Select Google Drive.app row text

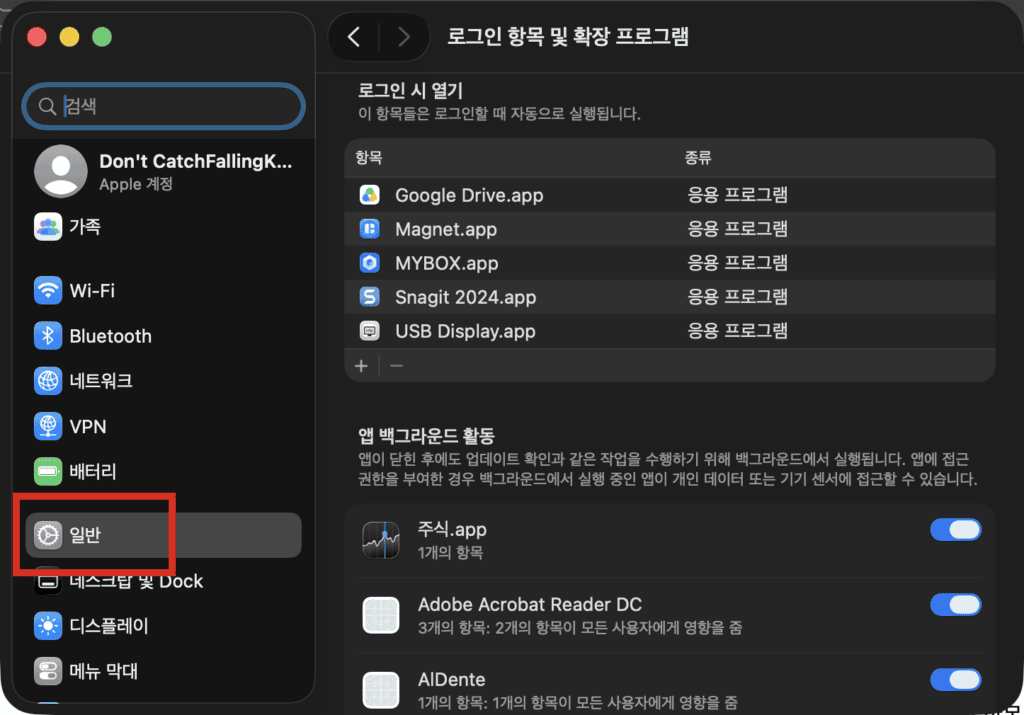pos(469,195)
